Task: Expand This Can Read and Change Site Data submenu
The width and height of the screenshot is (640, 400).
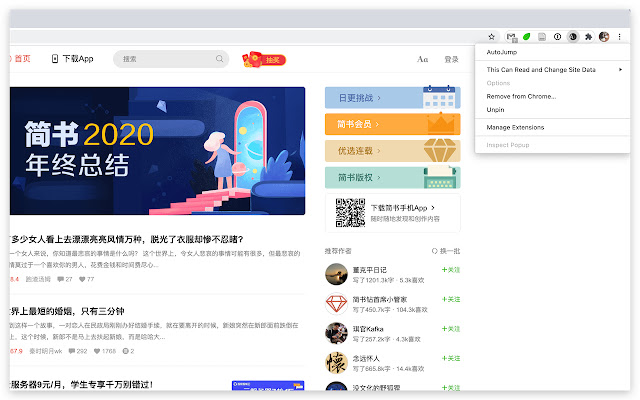Action: coord(553,70)
